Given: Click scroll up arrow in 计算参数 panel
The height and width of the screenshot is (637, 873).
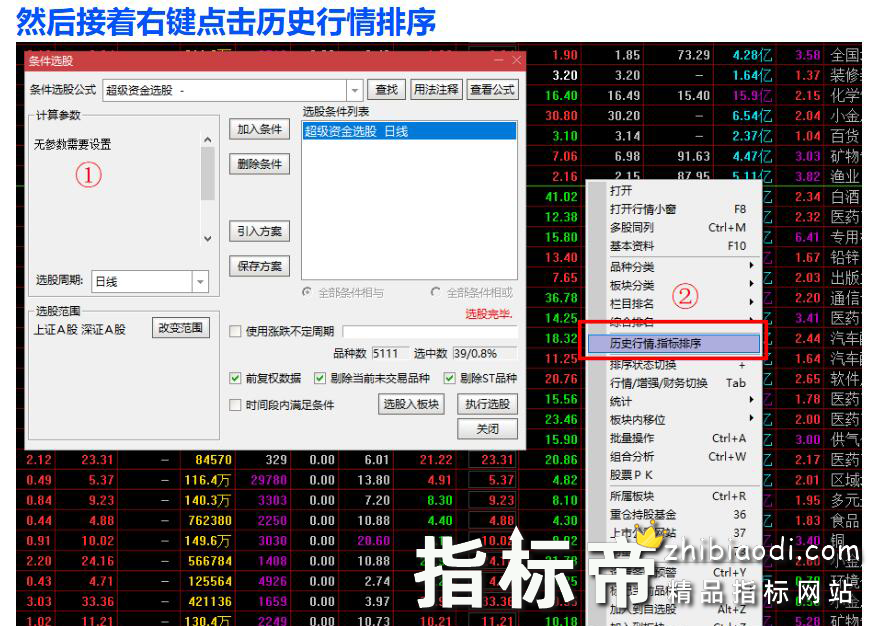Looking at the screenshot, I should pyautogui.click(x=208, y=140).
